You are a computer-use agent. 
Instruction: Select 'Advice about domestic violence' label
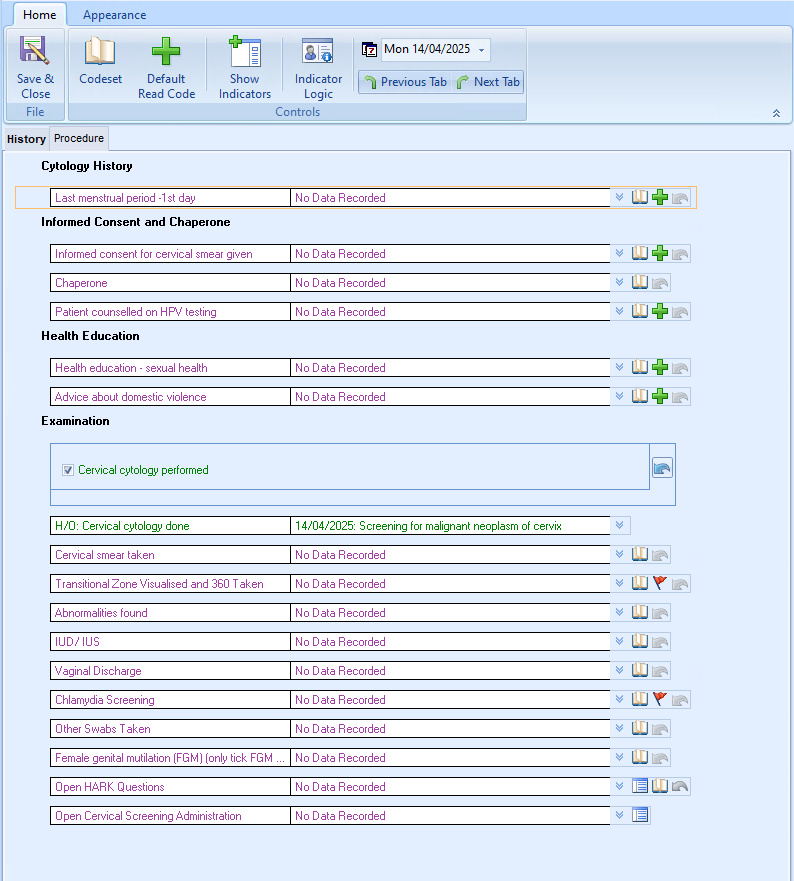coord(130,397)
